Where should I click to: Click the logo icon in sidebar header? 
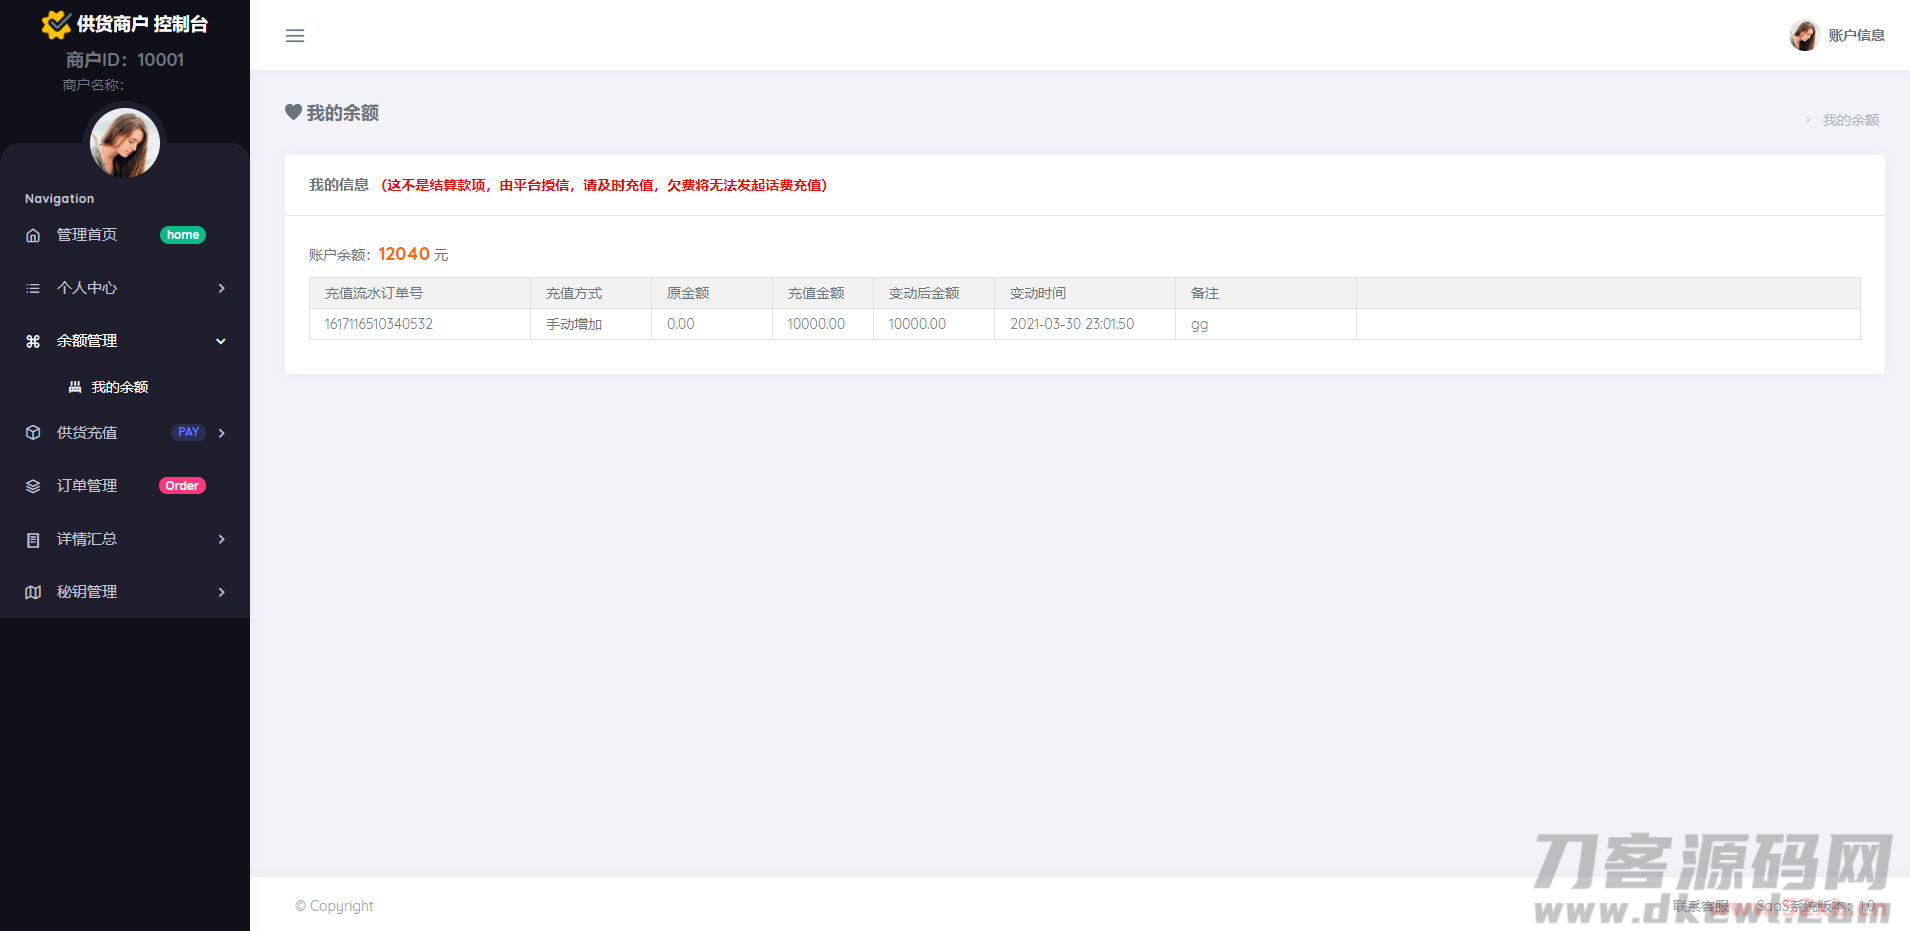tap(56, 24)
